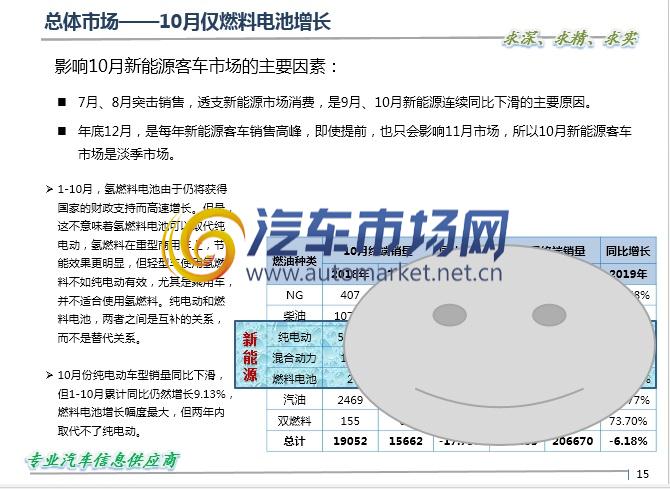The width and height of the screenshot is (670, 489).
Task: Click the value 155 in the 双燃料 row
Action: pyautogui.click(x=350, y=421)
